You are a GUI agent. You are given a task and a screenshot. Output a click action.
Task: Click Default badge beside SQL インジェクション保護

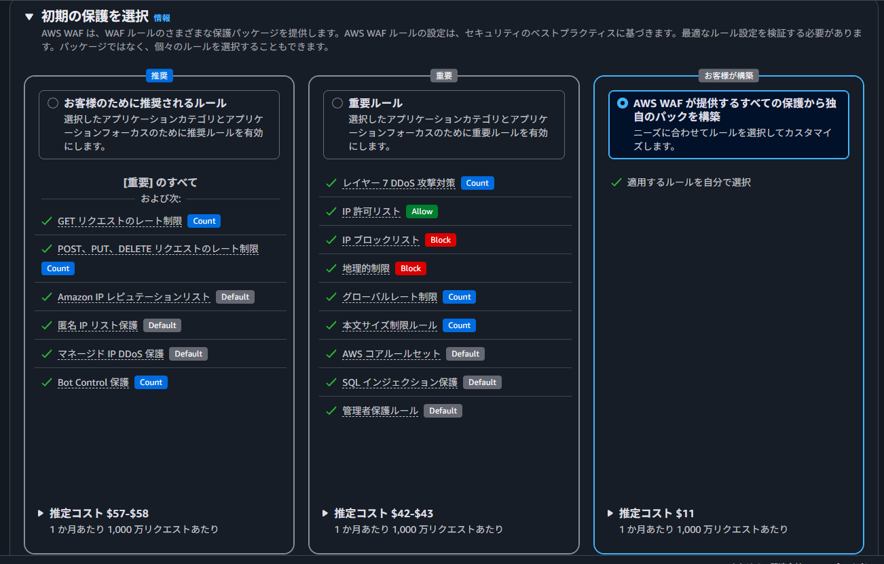point(483,382)
